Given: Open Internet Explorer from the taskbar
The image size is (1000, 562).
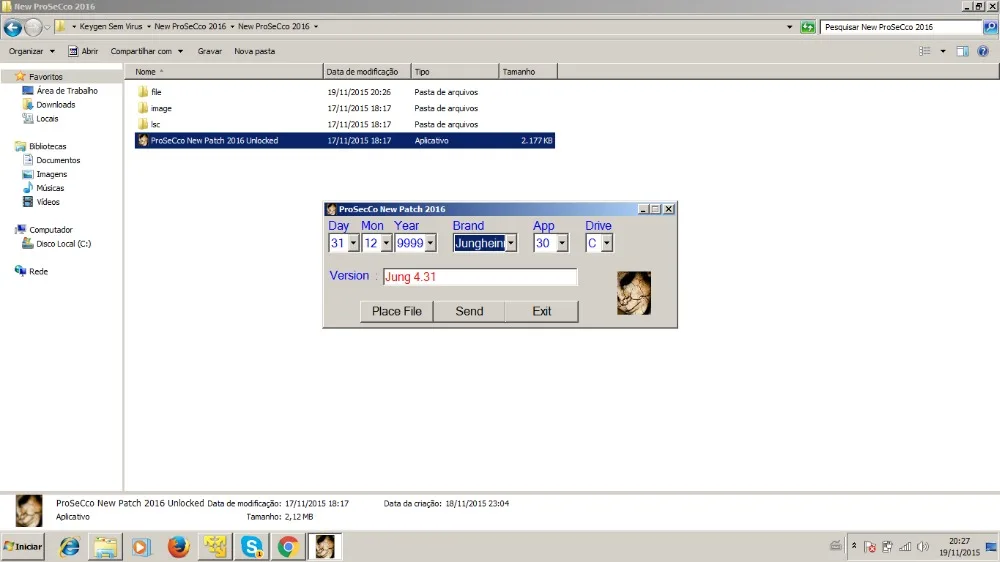Looking at the screenshot, I should (x=69, y=547).
